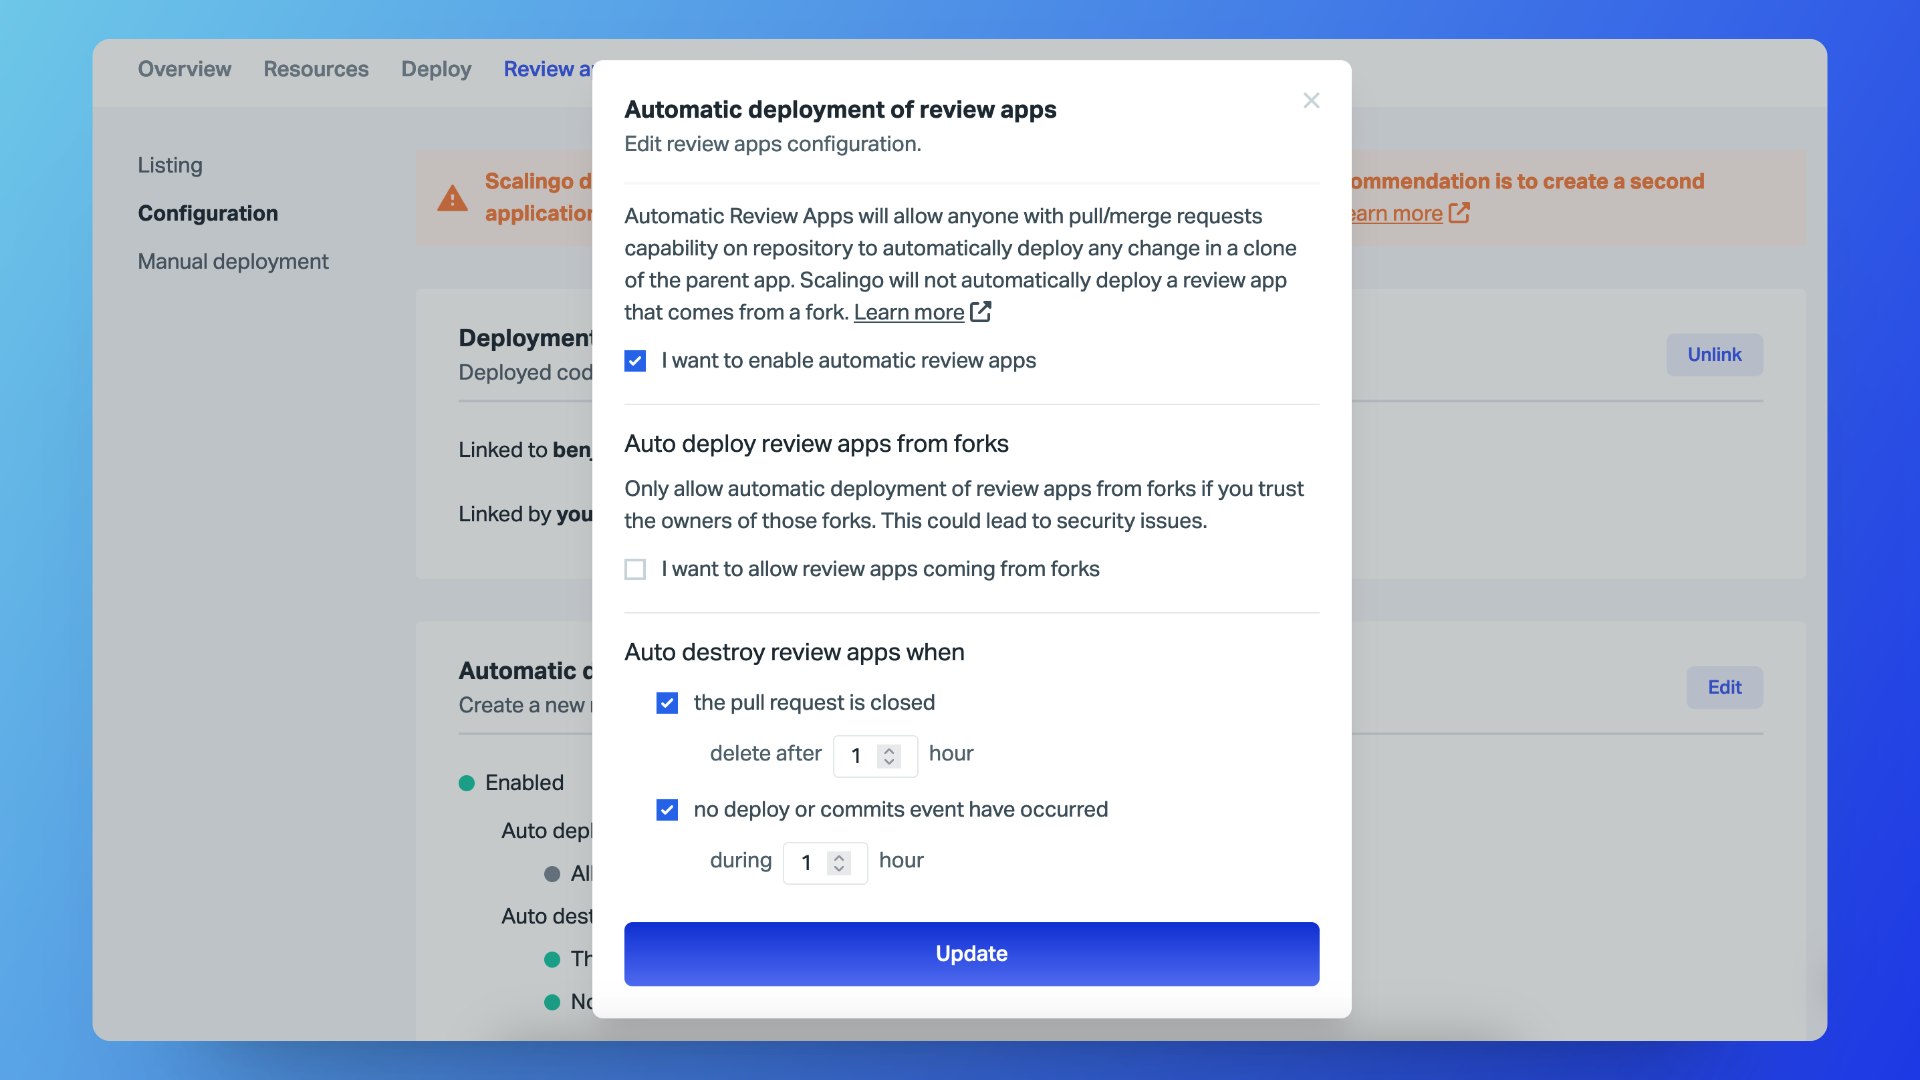Click the external link icon after Learn more
The image size is (1920, 1080).
(x=981, y=312)
